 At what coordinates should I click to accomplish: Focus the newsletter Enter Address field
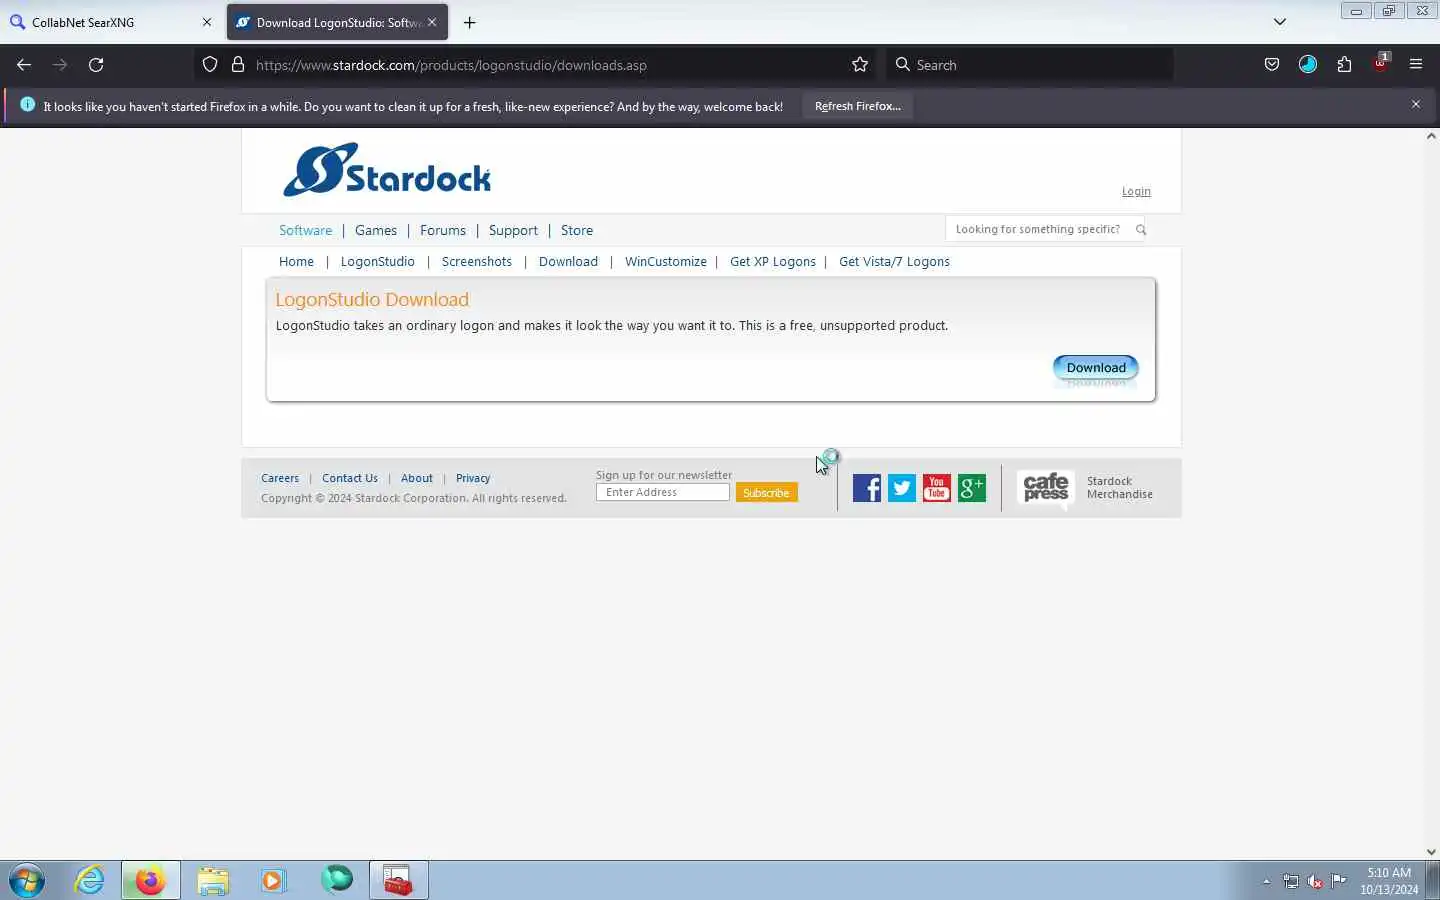tap(663, 492)
